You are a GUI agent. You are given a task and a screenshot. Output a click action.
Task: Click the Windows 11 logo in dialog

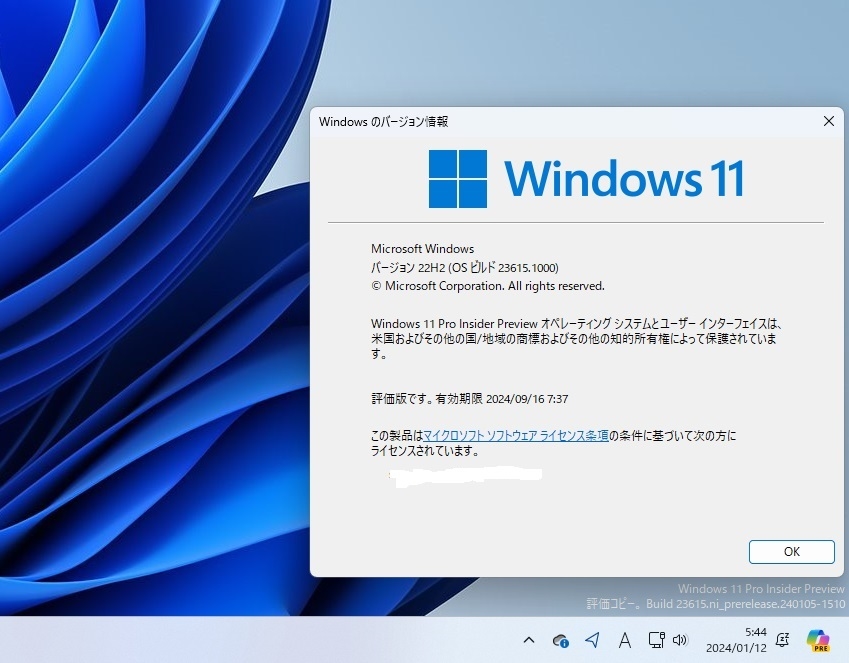[586, 179]
